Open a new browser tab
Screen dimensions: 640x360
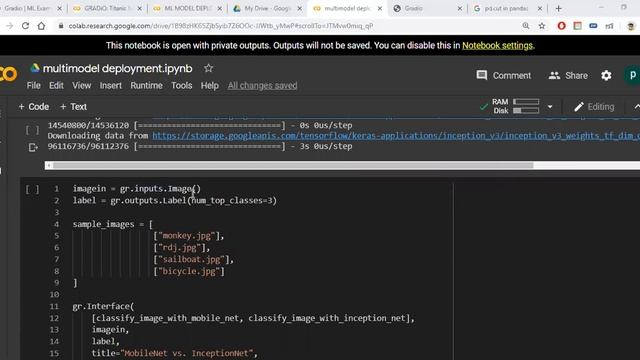click(x=558, y=8)
